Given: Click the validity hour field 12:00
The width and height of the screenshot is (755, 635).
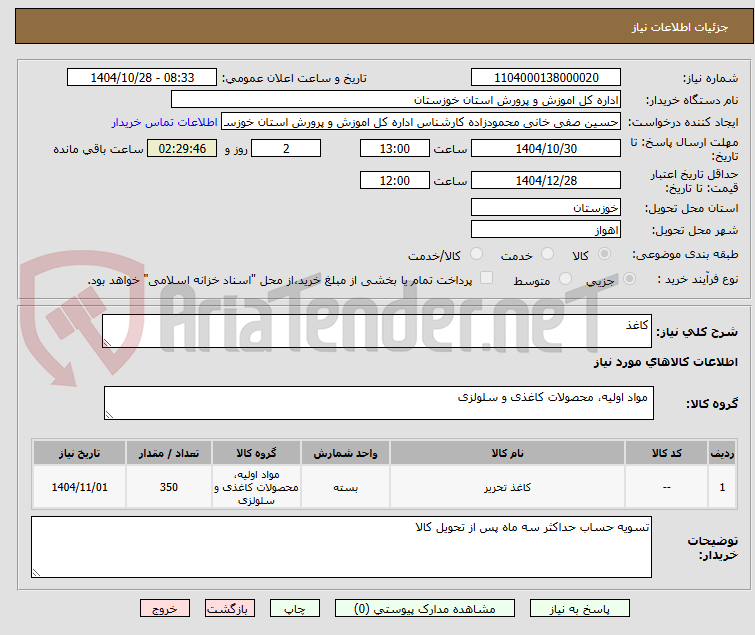Looking at the screenshot, I should pyautogui.click(x=394, y=181).
